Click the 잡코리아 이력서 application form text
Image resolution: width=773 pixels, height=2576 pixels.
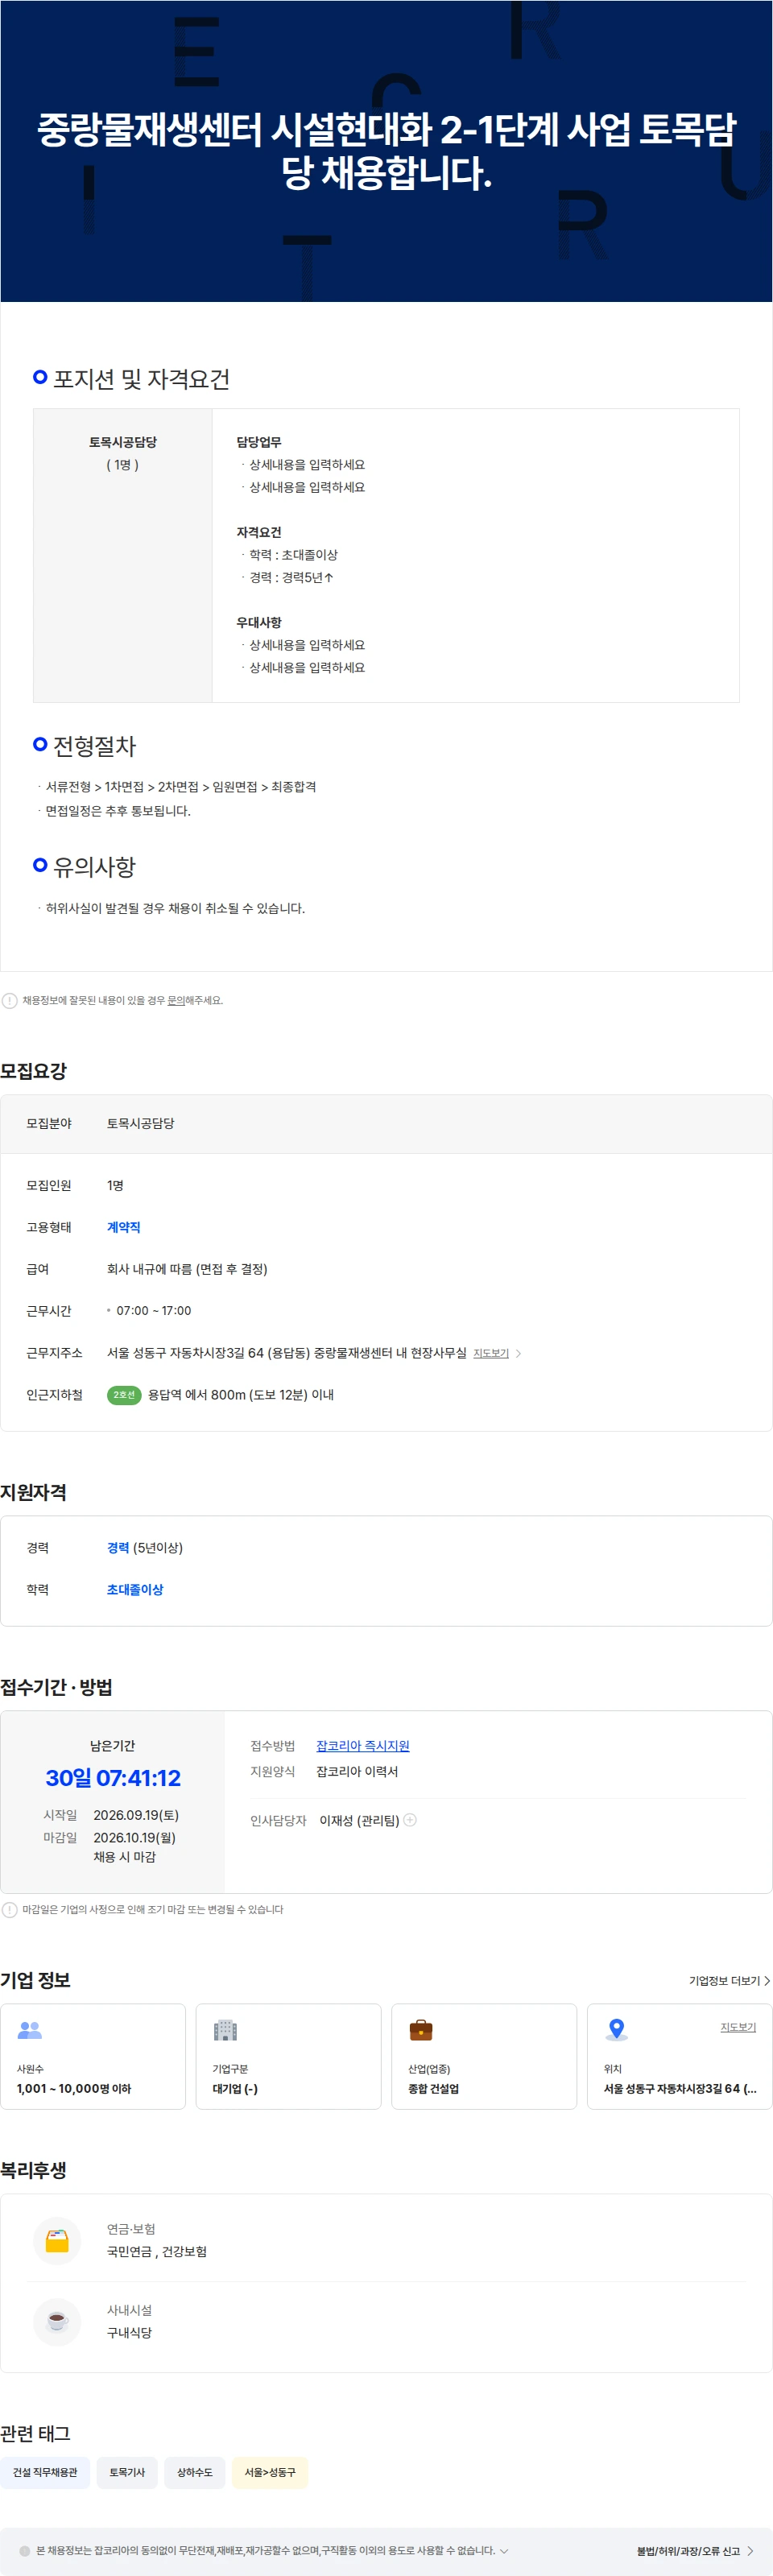tap(357, 1771)
